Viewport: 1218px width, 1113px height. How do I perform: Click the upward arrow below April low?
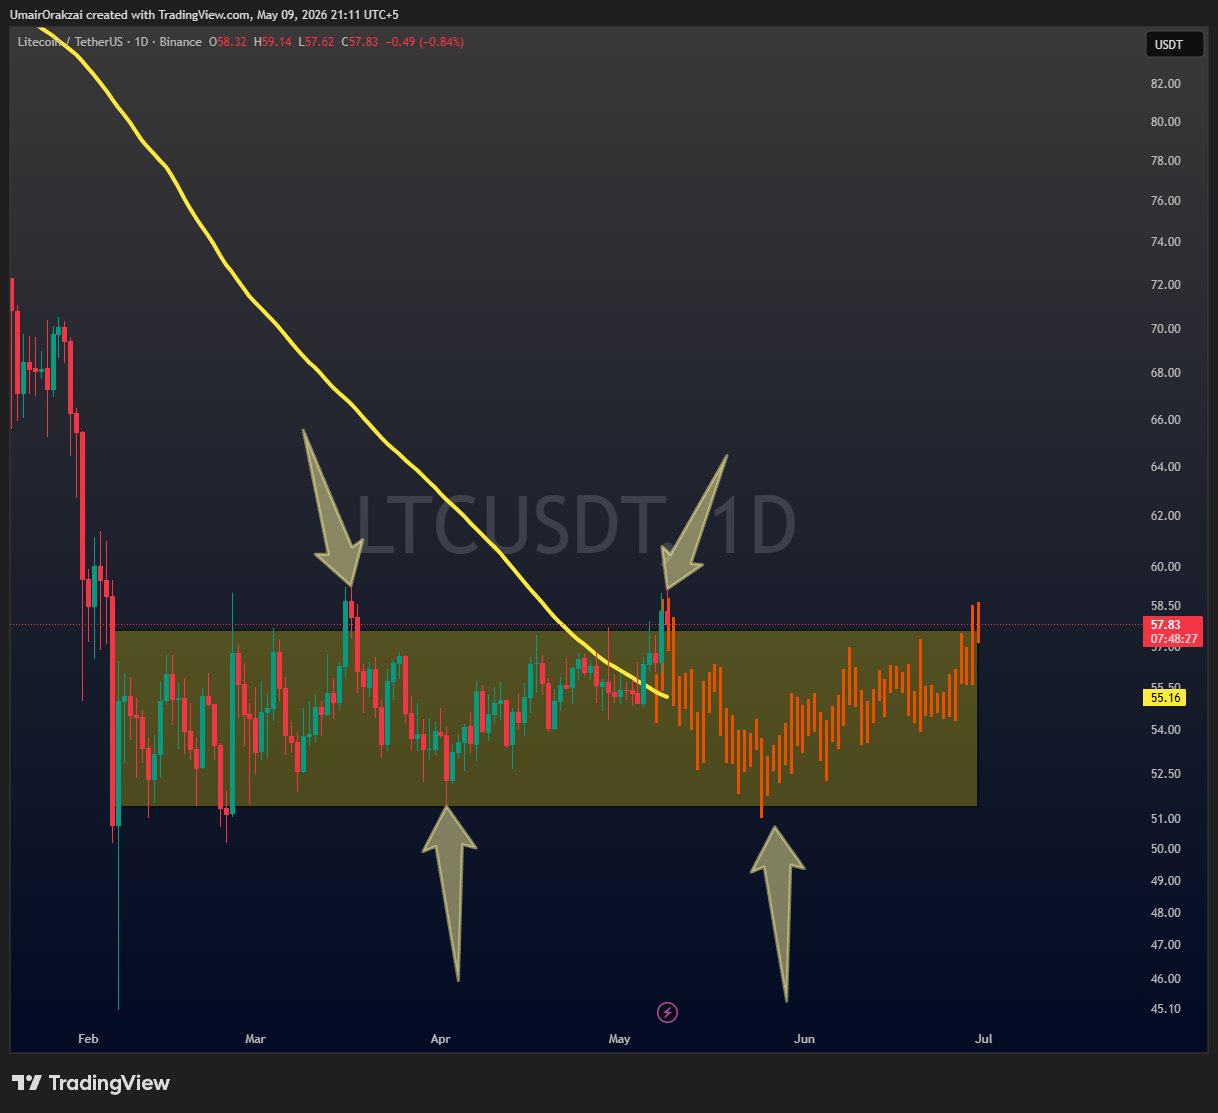click(449, 892)
